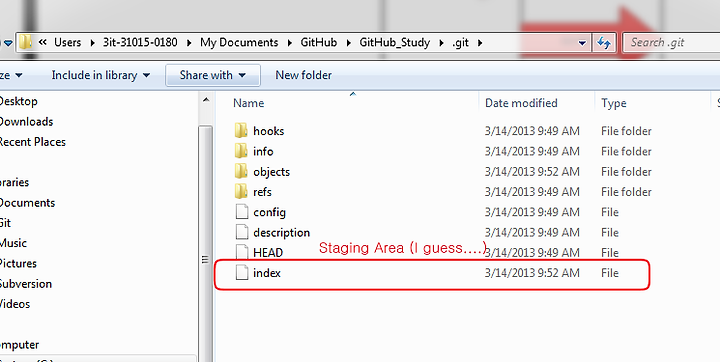Select the hooks folder name

(269, 131)
